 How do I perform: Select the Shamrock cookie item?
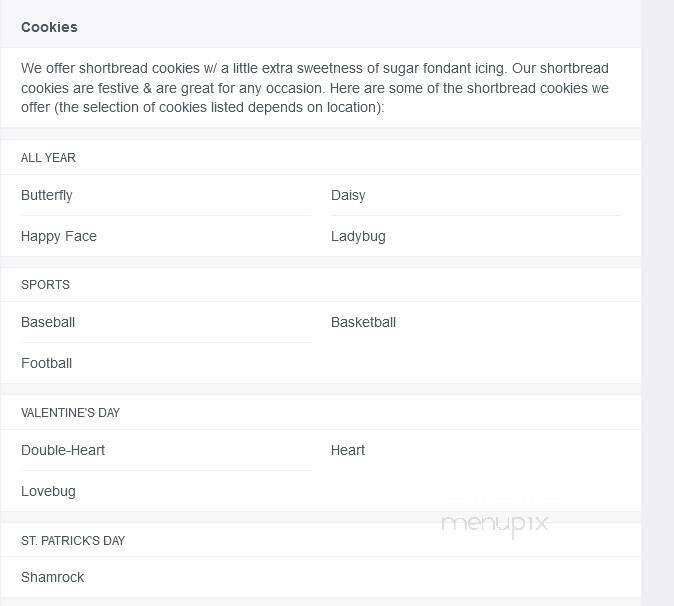click(x=52, y=578)
